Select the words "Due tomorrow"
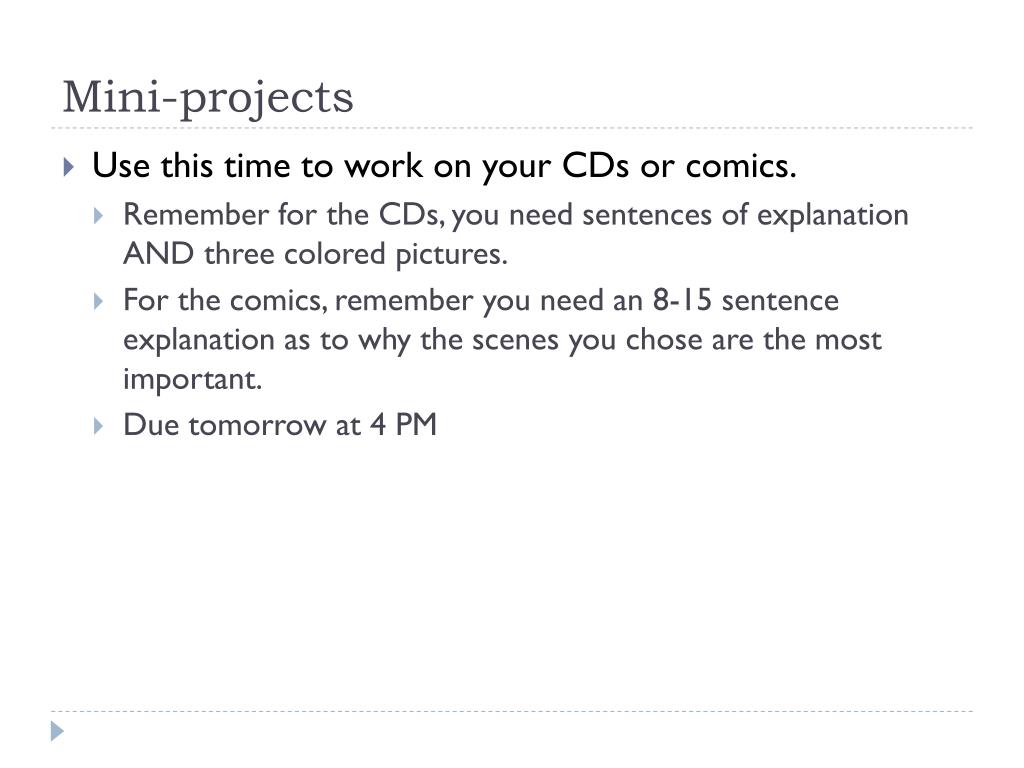 tap(225, 425)
